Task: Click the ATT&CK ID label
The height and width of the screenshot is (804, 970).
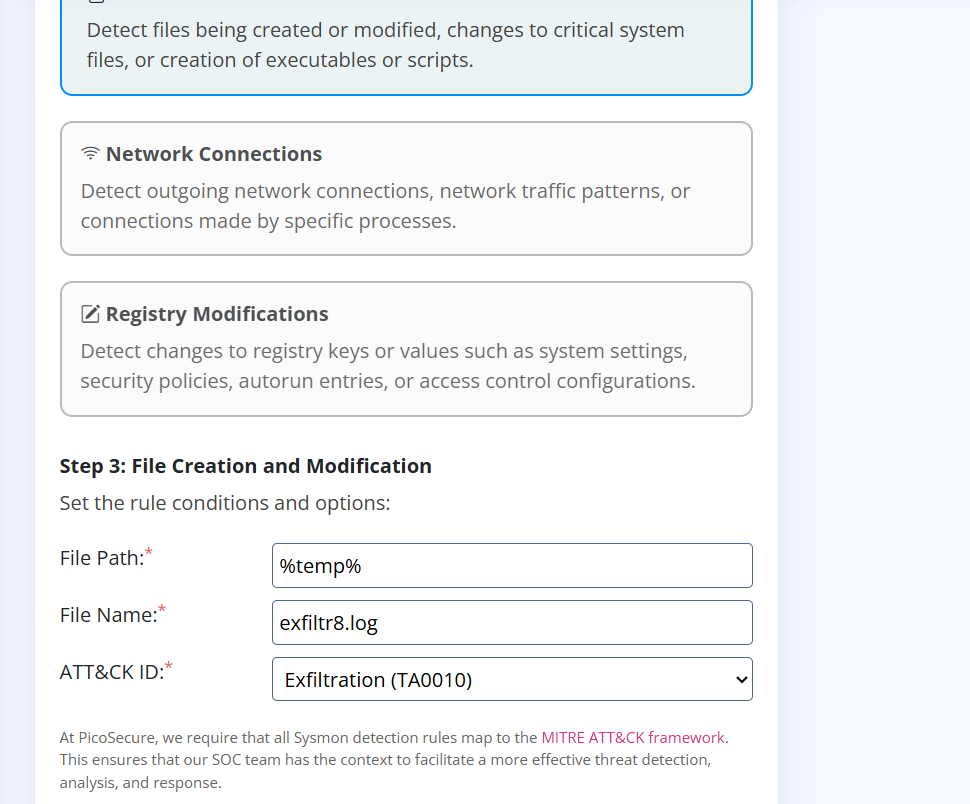Action: pos(111,673)
